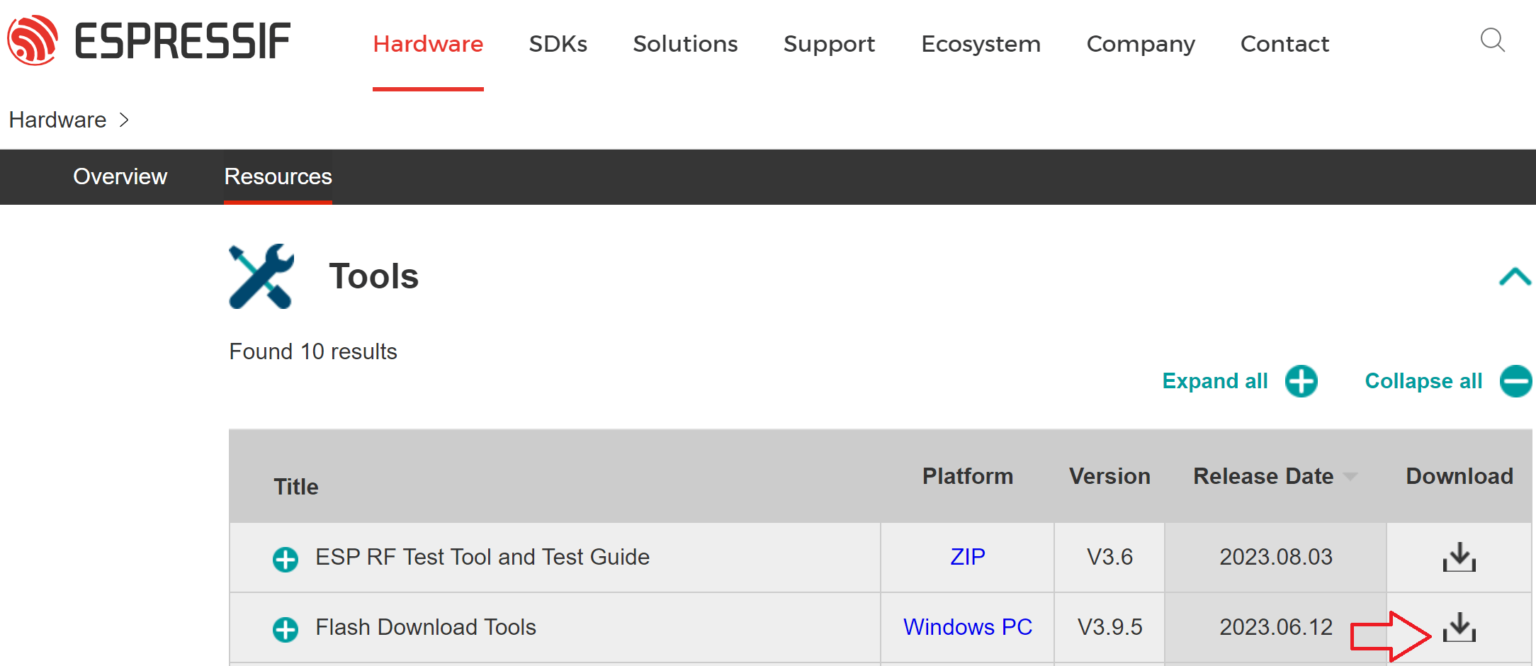Click the Tools wrench and screwdriver icon
Screen dimensions: 1536x666
261,276
